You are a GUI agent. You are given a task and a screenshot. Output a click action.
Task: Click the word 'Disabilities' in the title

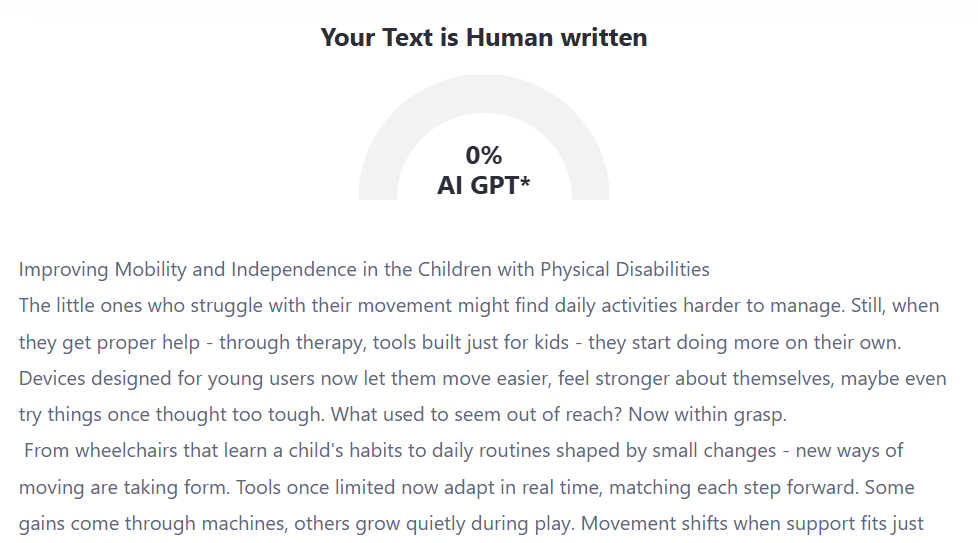(x=660, y=269)
